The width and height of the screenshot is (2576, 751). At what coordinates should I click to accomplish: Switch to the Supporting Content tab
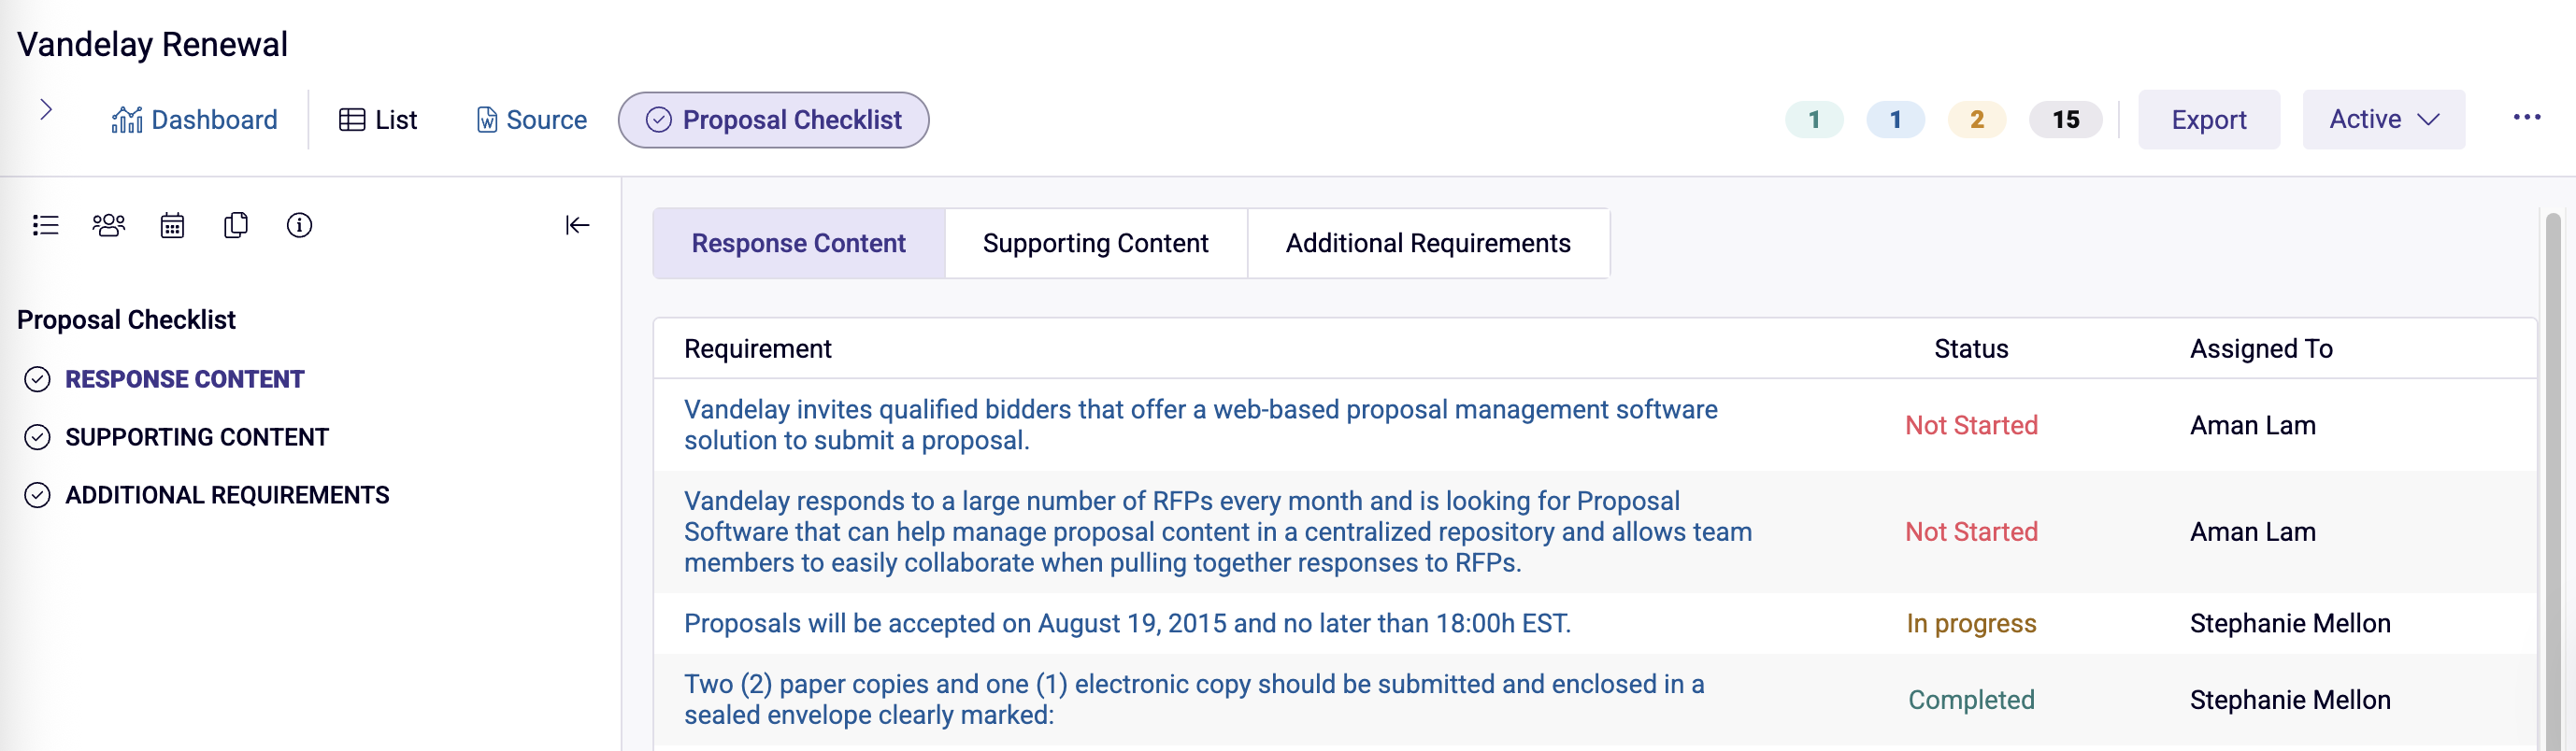pos(1095,243)
